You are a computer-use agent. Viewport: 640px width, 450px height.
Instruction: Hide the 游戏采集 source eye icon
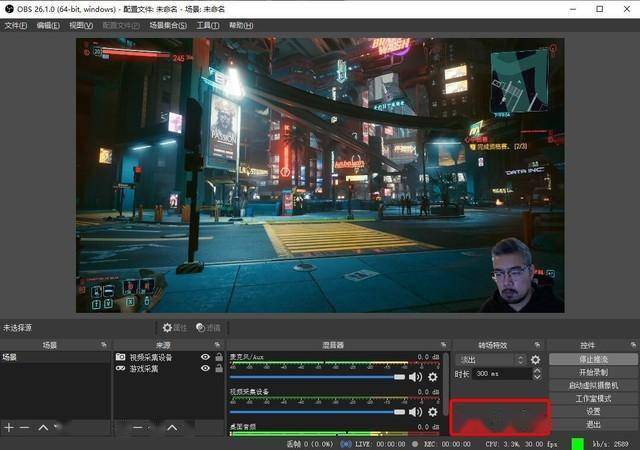pyautogui.click(x=205, y=368)
